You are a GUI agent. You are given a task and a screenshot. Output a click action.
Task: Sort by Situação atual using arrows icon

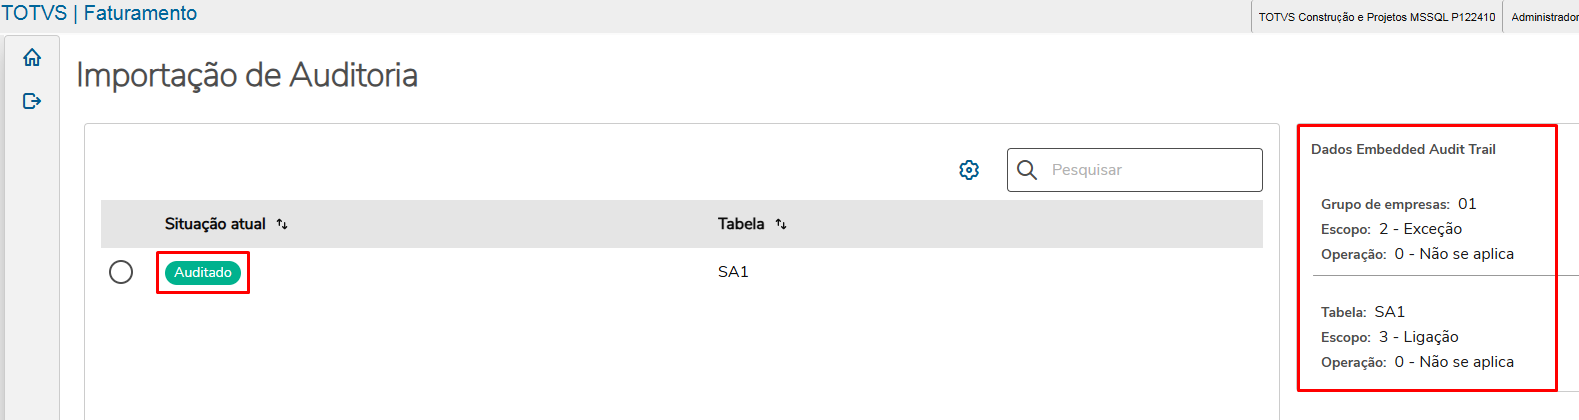click(282, 224)
